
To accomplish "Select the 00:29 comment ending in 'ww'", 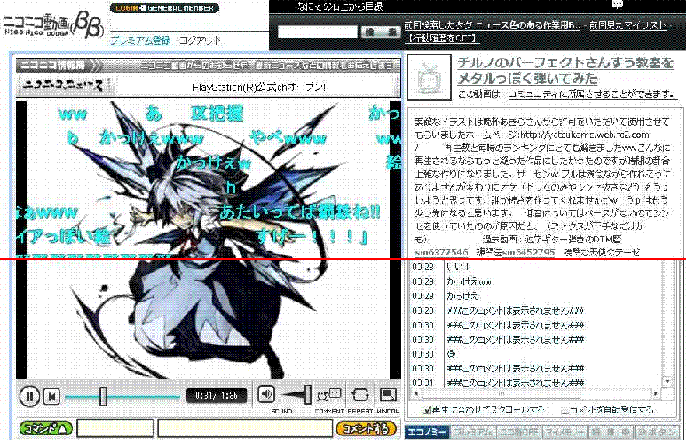I will click(534, 282).
